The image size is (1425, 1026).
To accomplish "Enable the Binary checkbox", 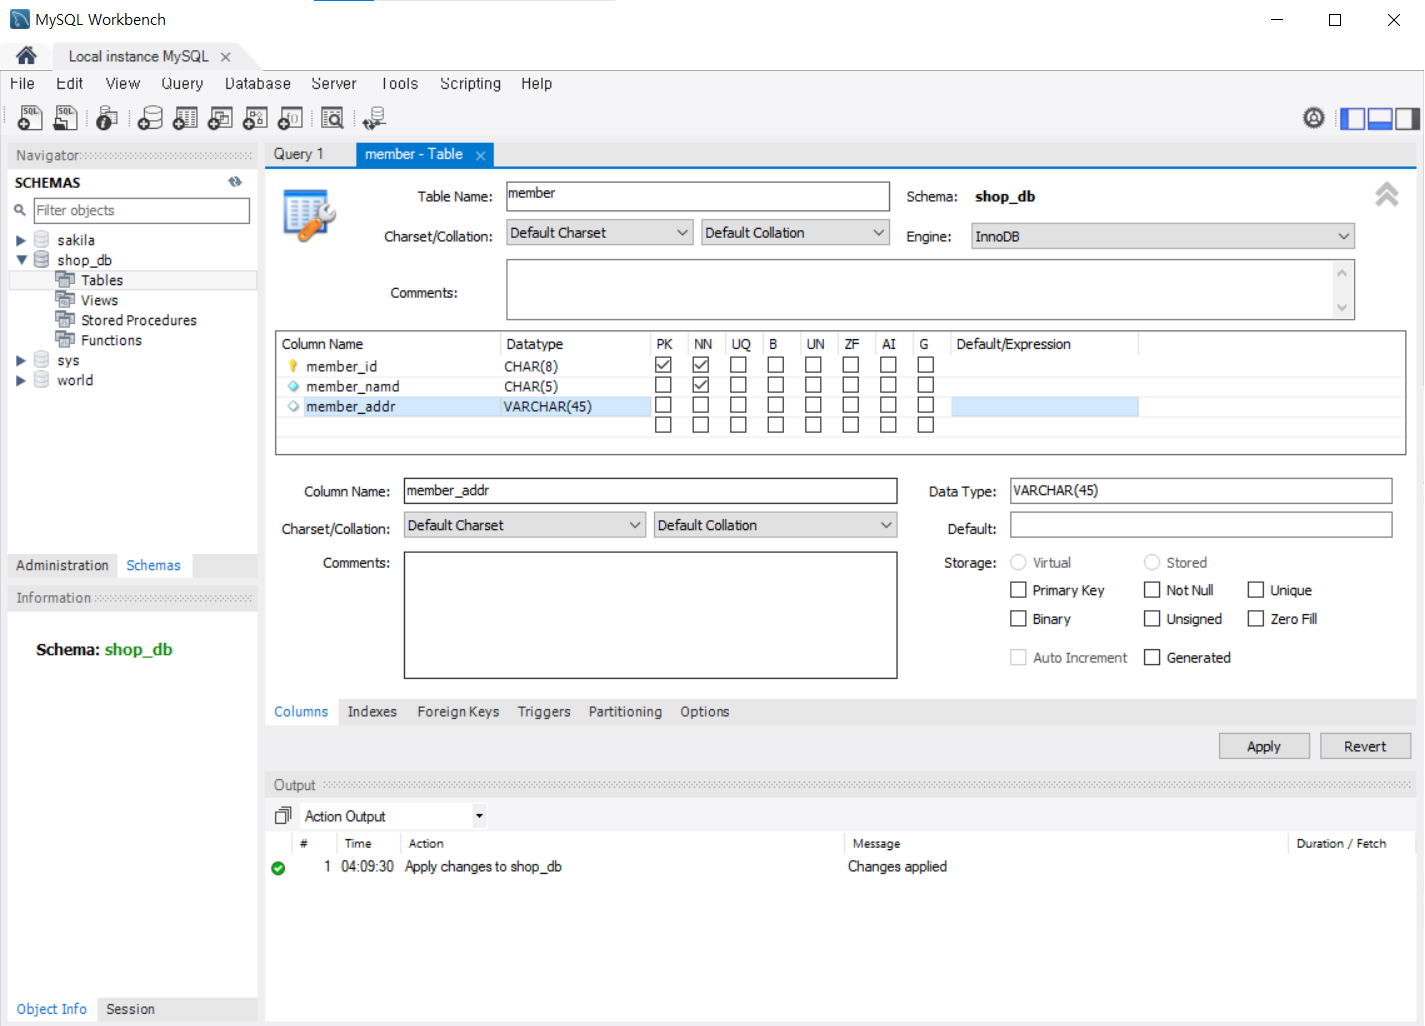I will 1018,619.
